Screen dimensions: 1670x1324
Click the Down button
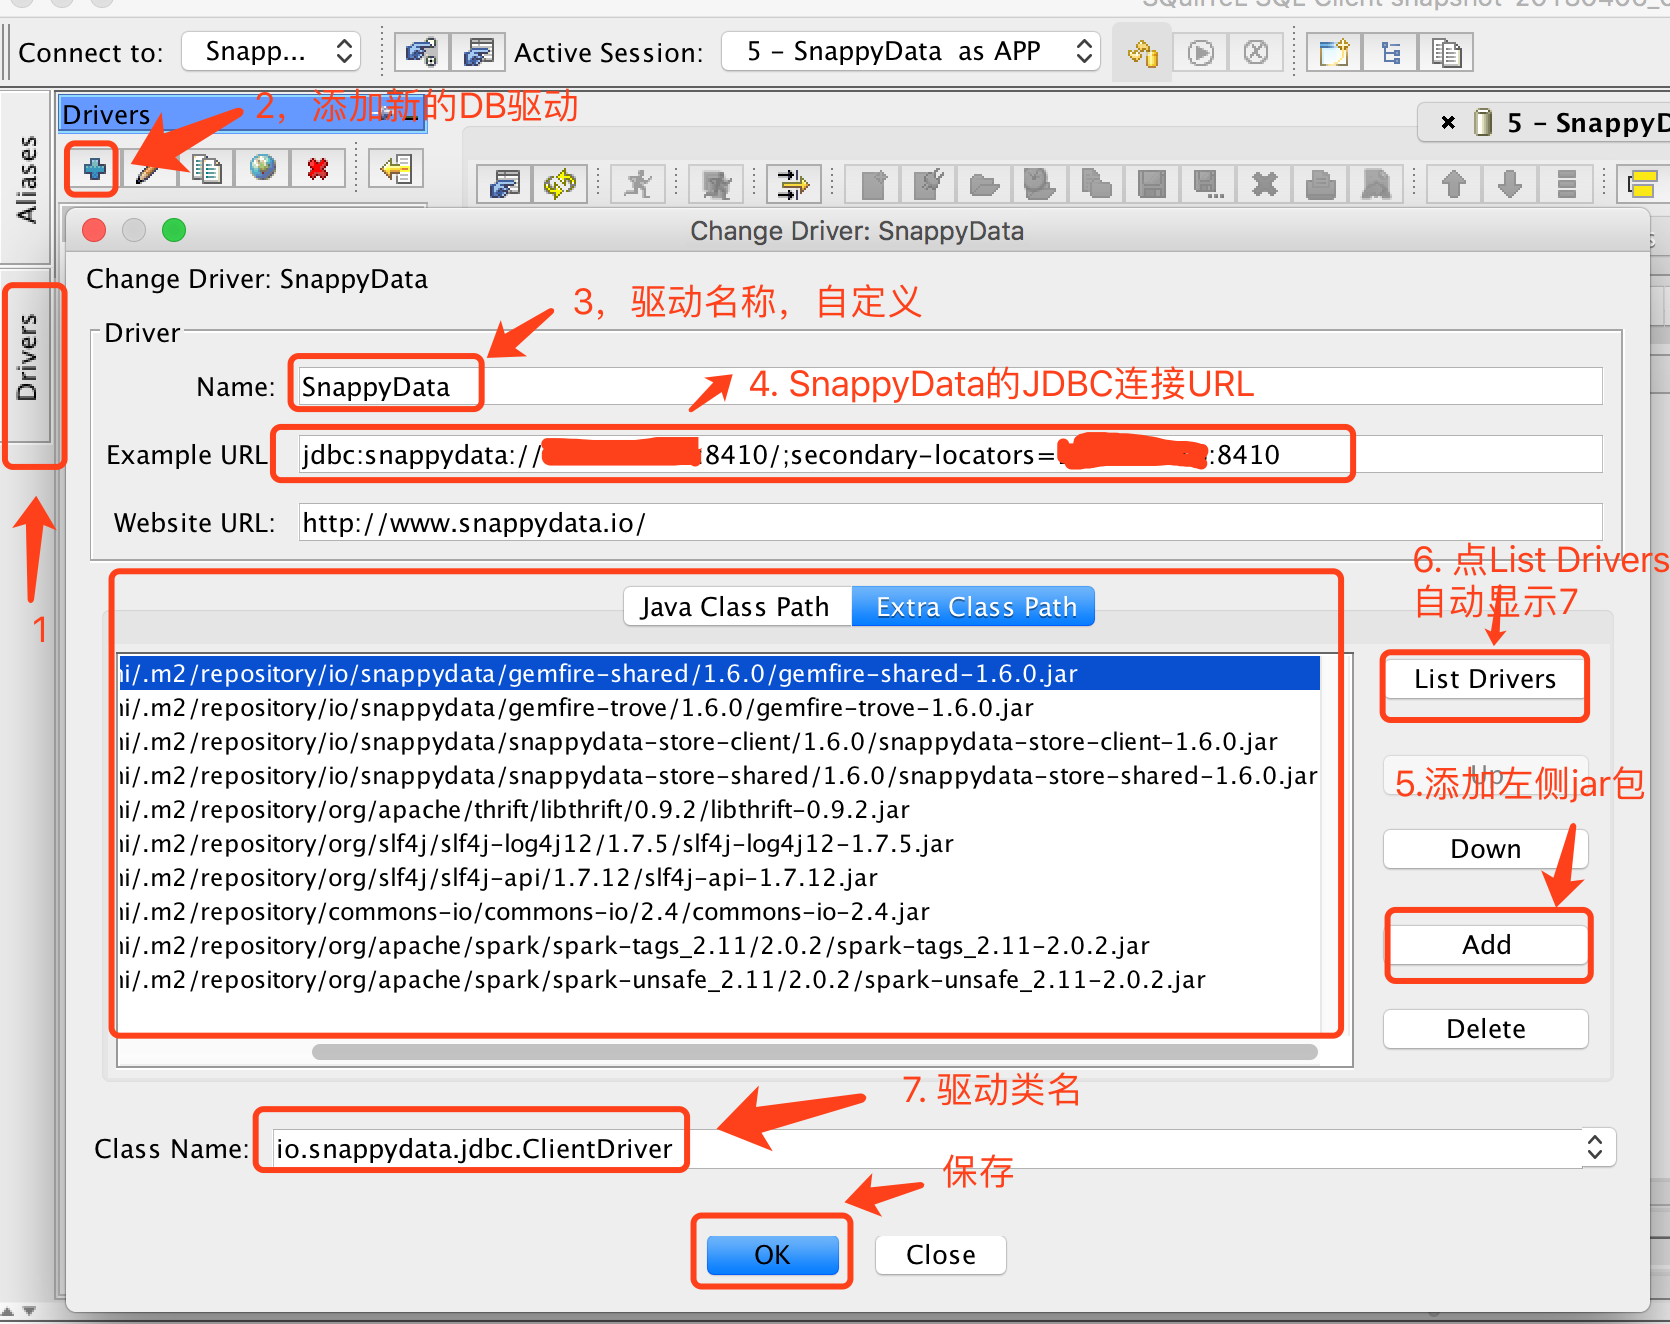[1485, 849]
